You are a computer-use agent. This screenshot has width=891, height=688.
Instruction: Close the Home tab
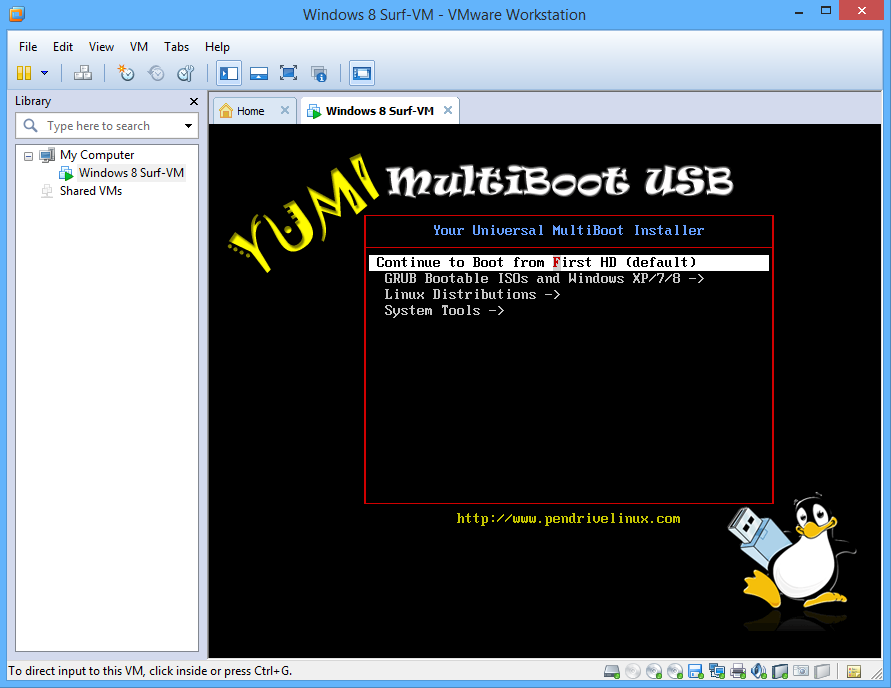click(x=285, y=110)
